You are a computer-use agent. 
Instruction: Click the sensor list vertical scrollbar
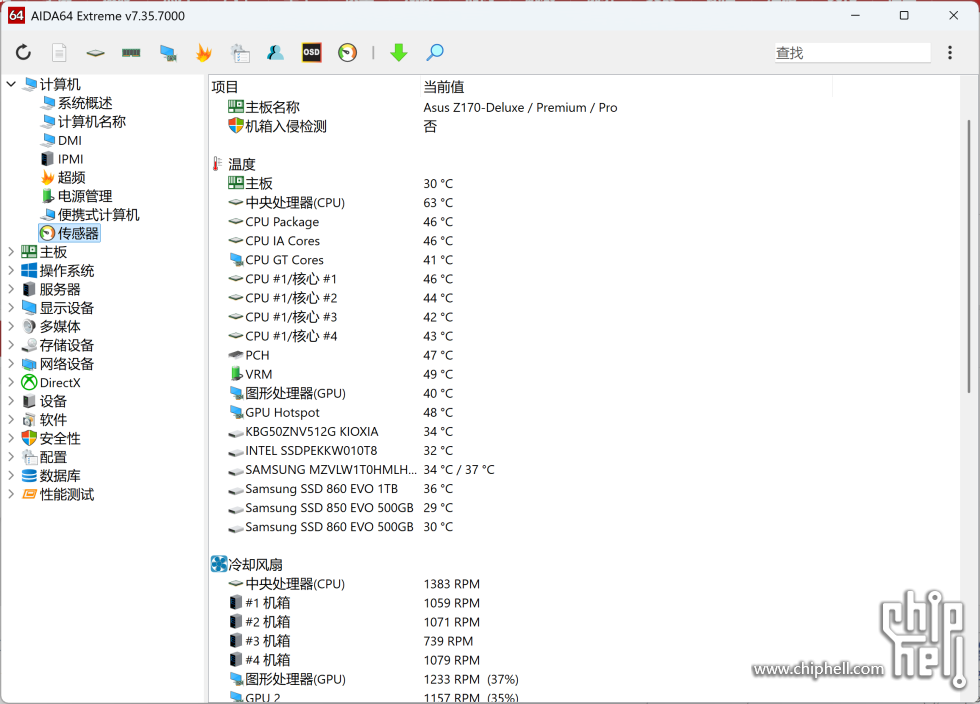tap(968, 256)
